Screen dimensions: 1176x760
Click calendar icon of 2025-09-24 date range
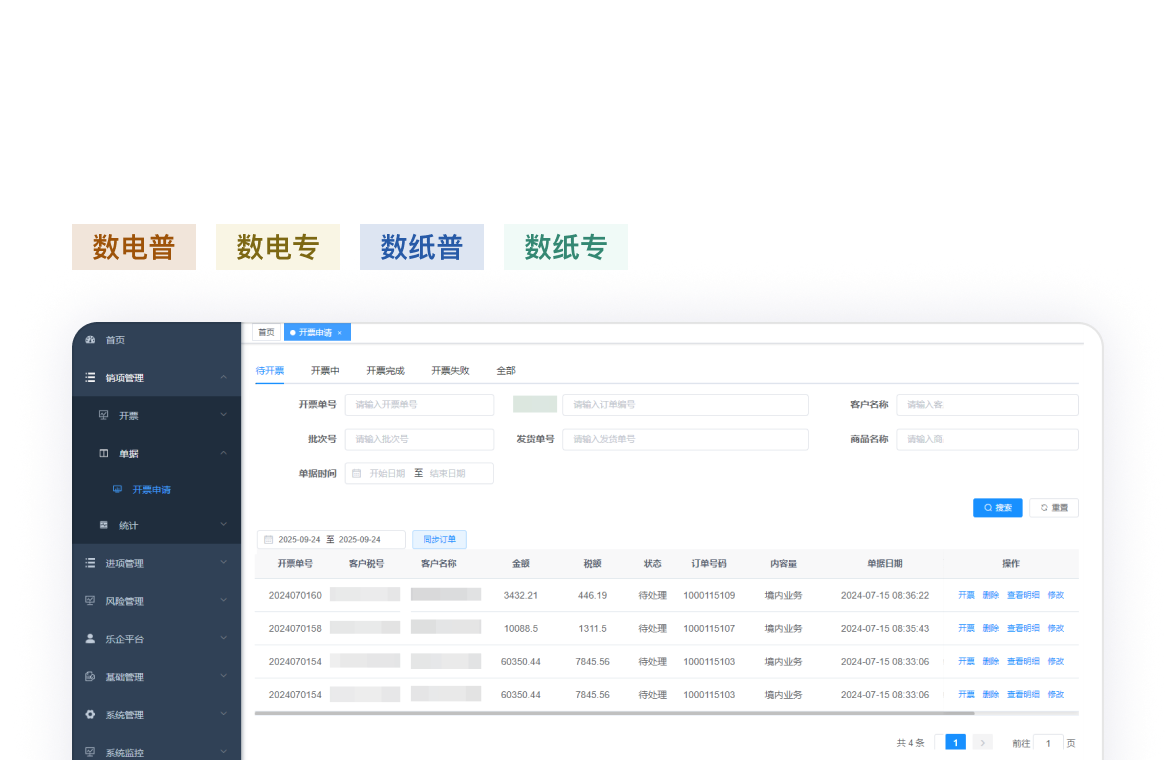pyautogui.click(x=268, y=539)
